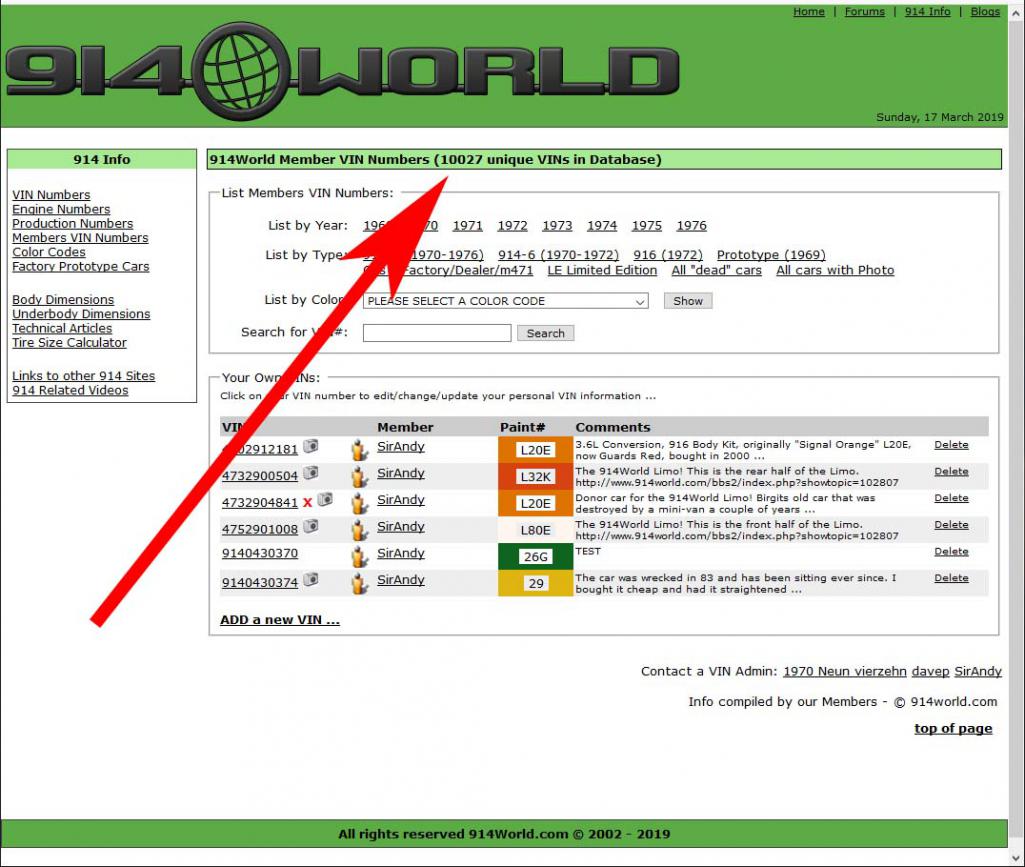Edit VIN 4732904841
Image resolution: width=1025 pixels, height=867 pixels.
click(260, 503)
